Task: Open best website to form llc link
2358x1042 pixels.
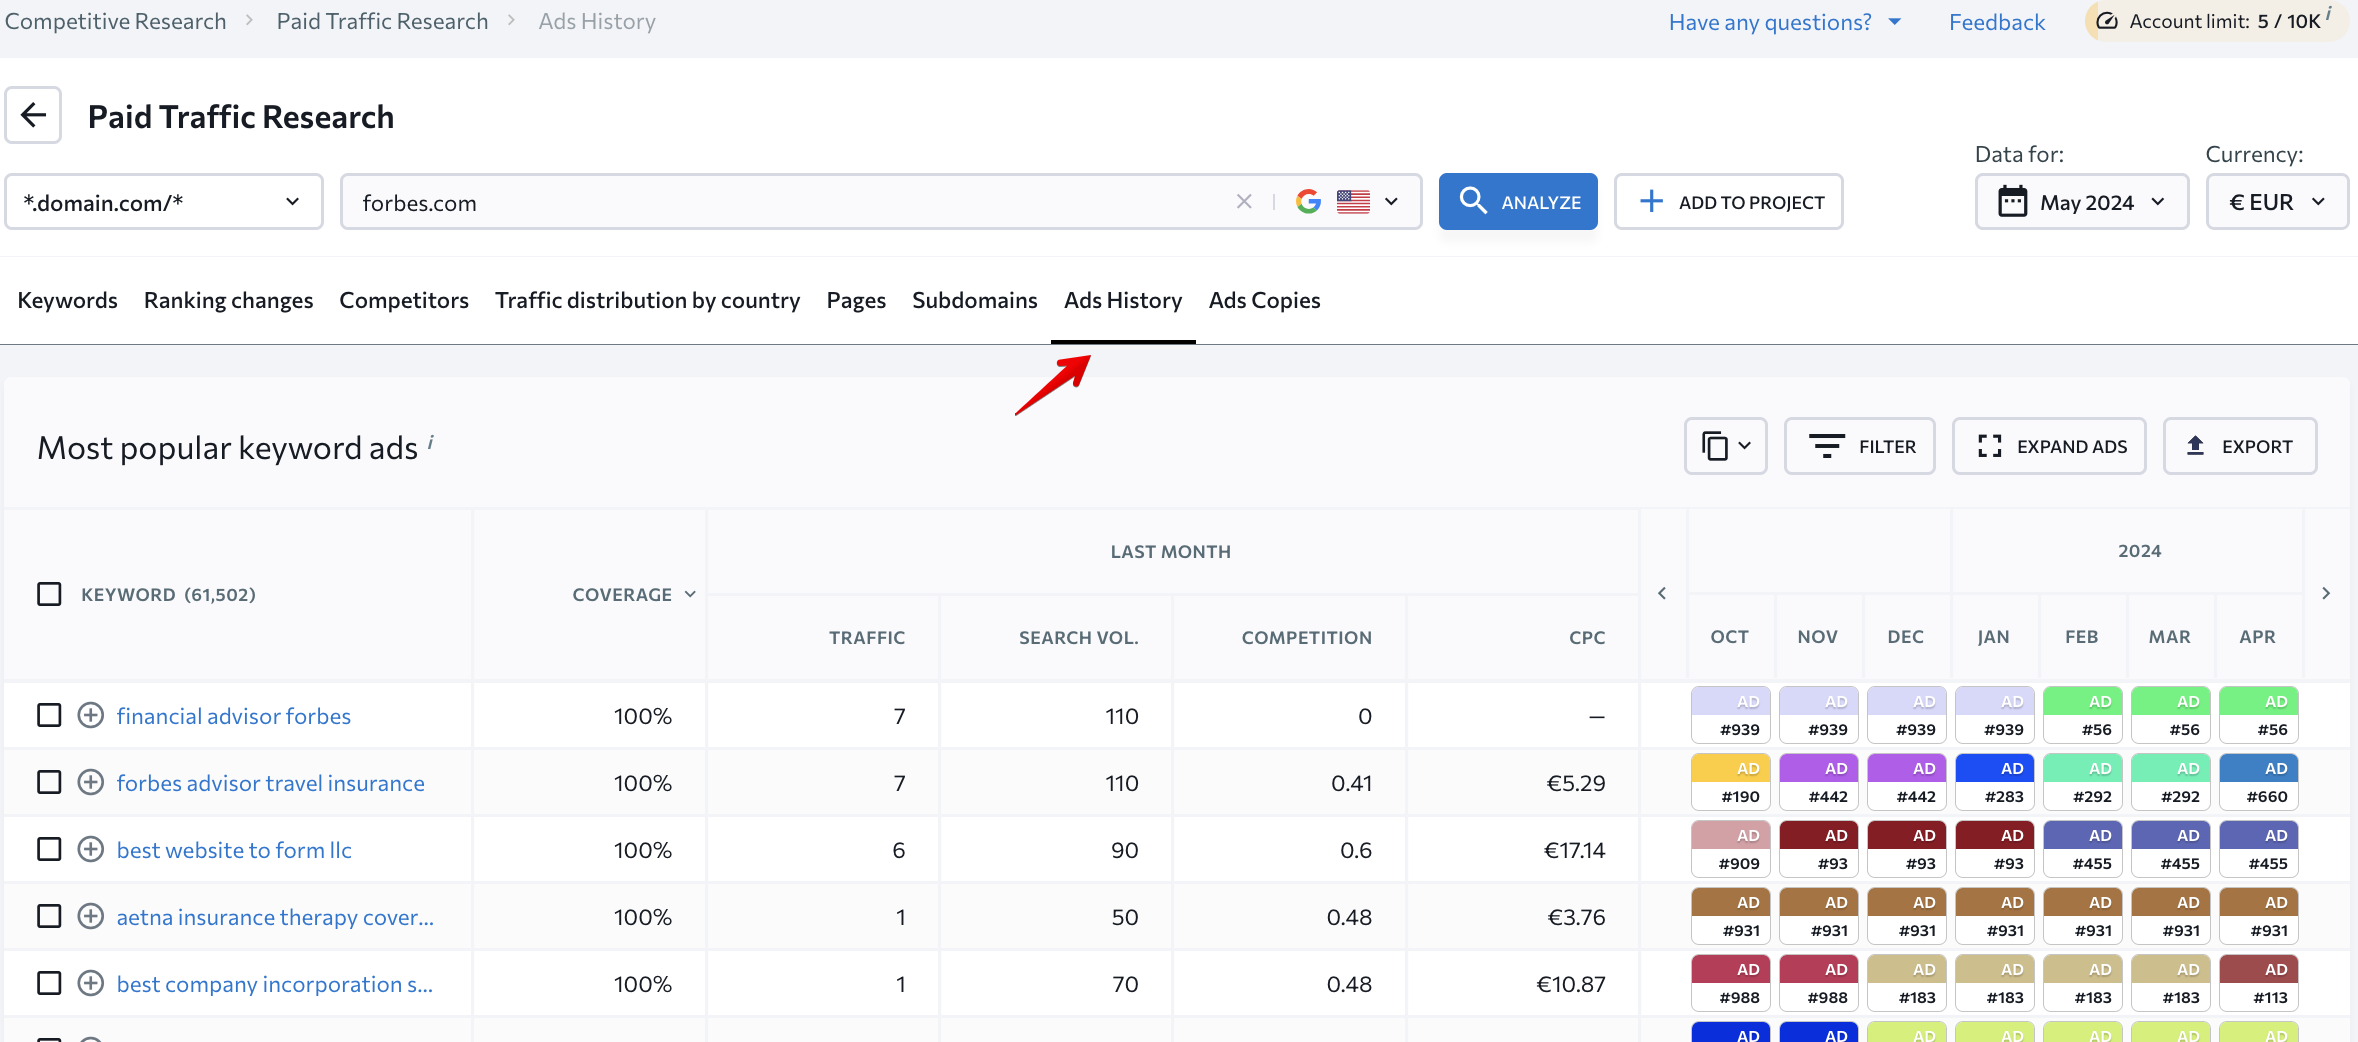Action: point(234,850)
